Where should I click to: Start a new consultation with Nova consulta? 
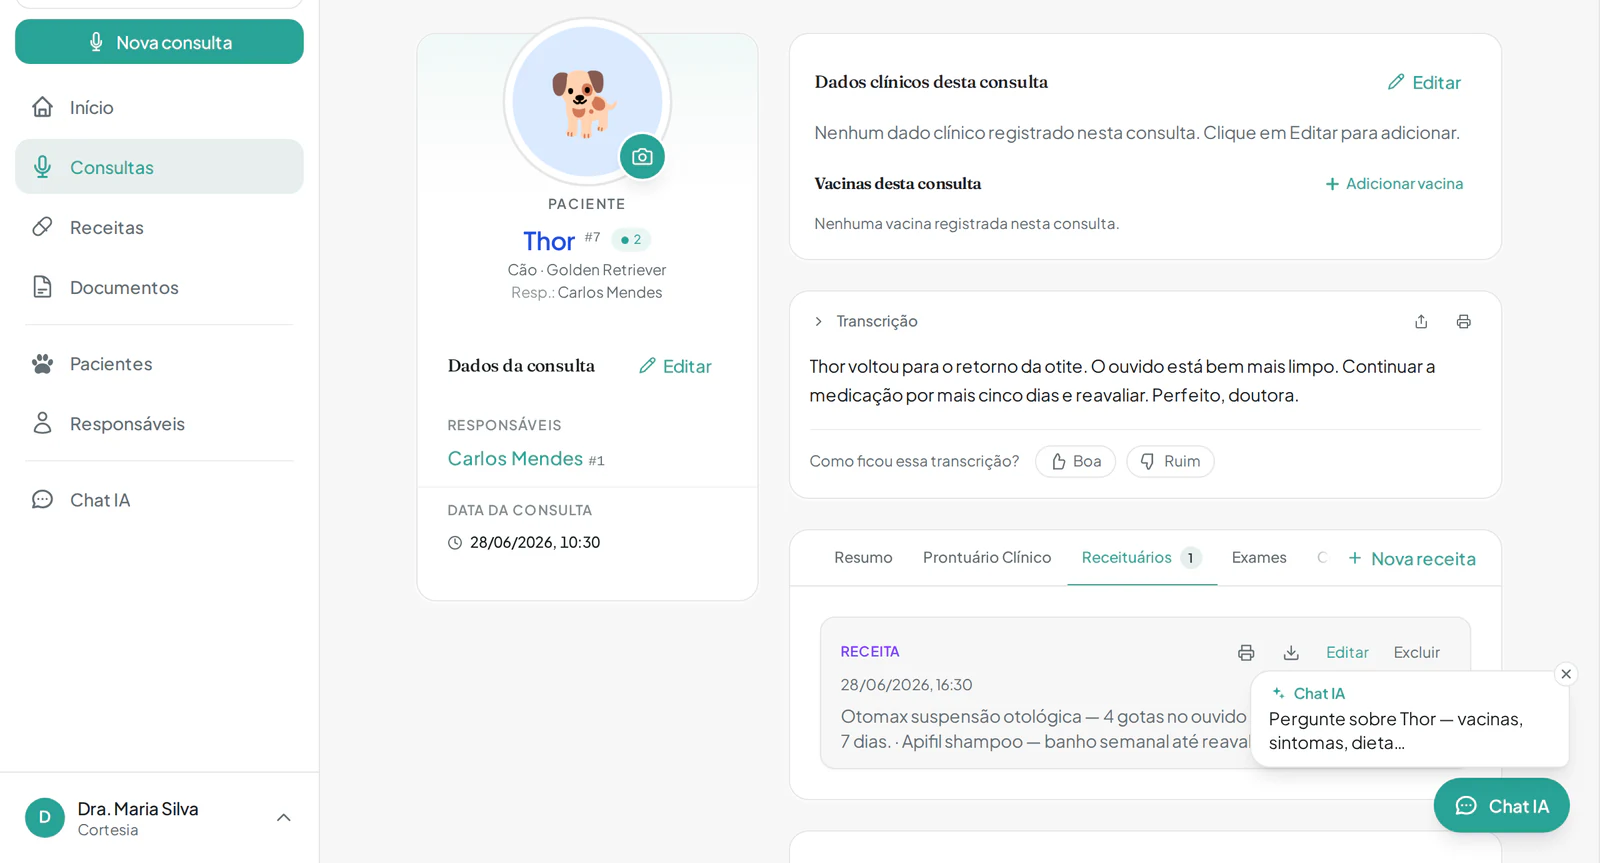click(159, 42)
